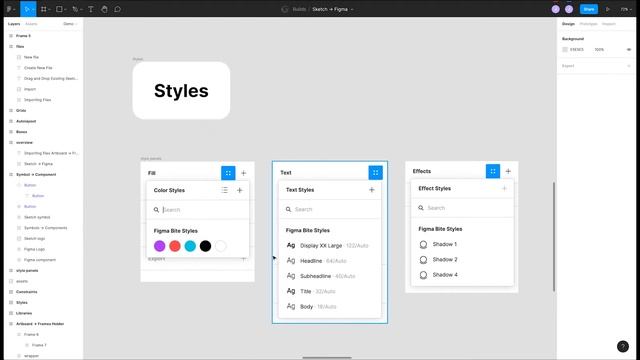
Task: Click the Background color swatch
Action: (565, 50)
